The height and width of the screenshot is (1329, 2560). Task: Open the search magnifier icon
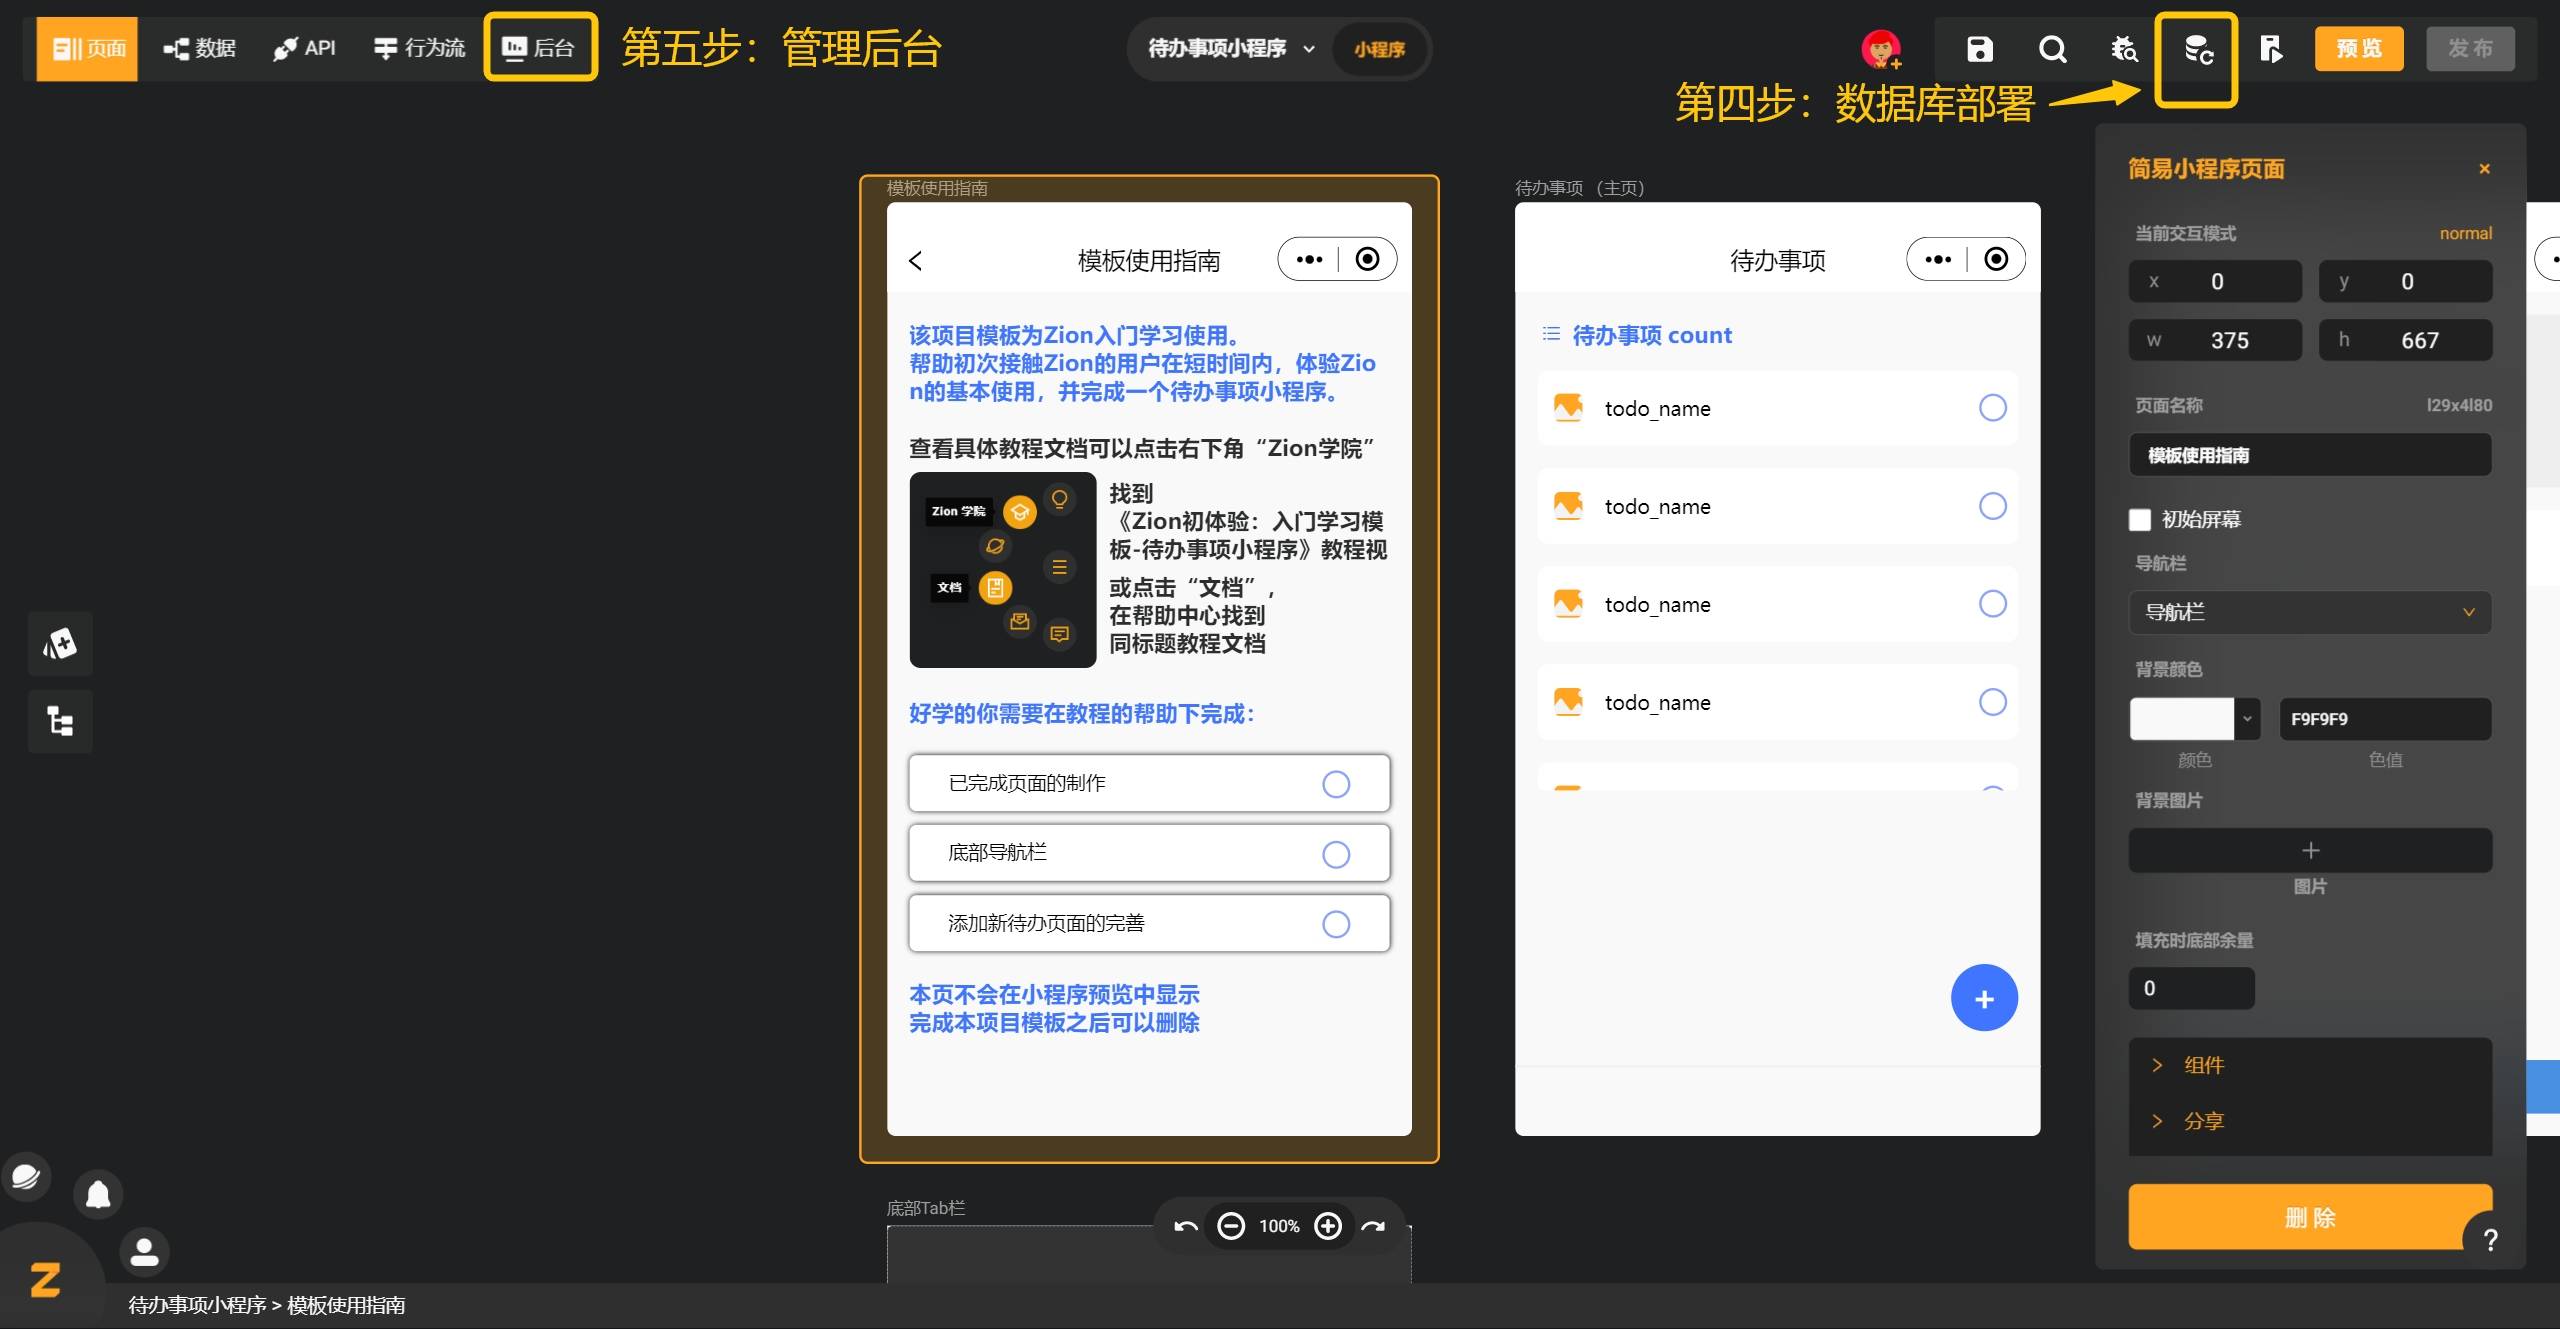[x=2052, y=49]
